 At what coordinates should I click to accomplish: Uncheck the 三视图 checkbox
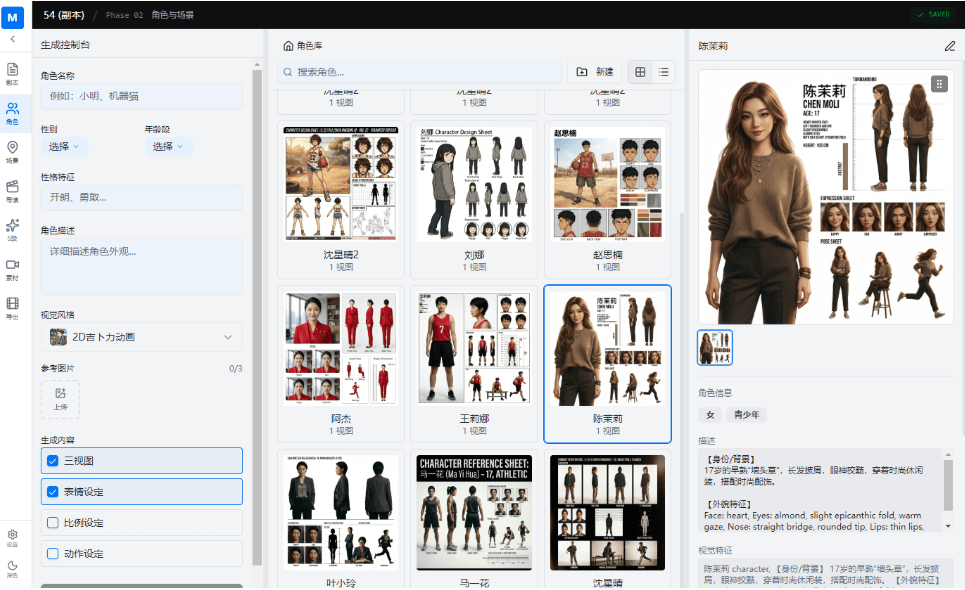53,461
